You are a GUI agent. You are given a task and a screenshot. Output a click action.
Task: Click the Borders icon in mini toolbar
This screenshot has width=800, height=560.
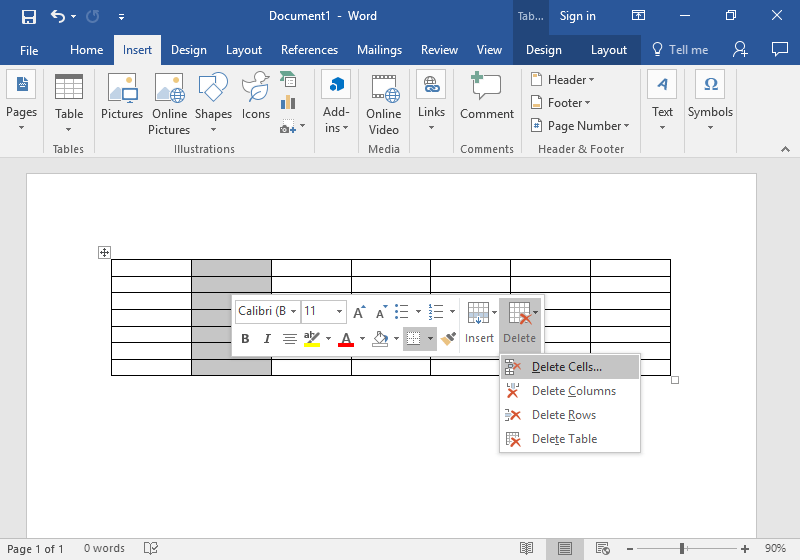point(413,339)
